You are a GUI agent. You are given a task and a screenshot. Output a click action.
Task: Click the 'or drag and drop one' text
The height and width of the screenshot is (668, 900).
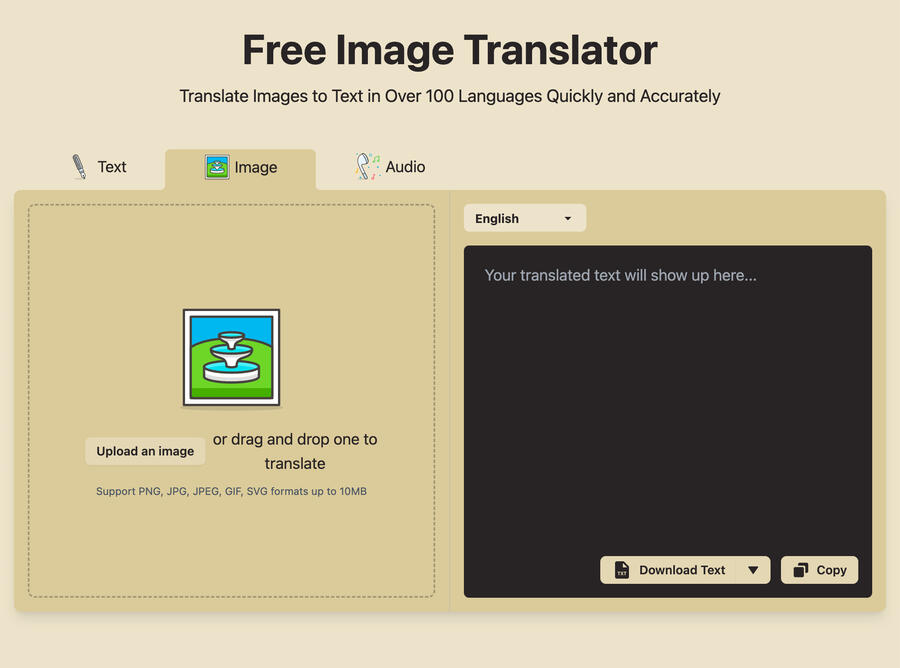(295, 440)
